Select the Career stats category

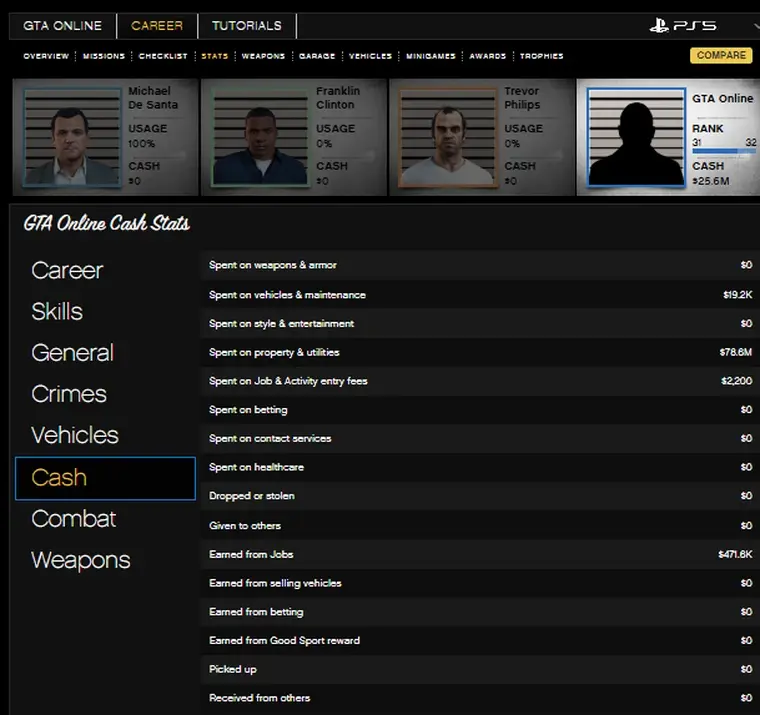click(67, 270)
